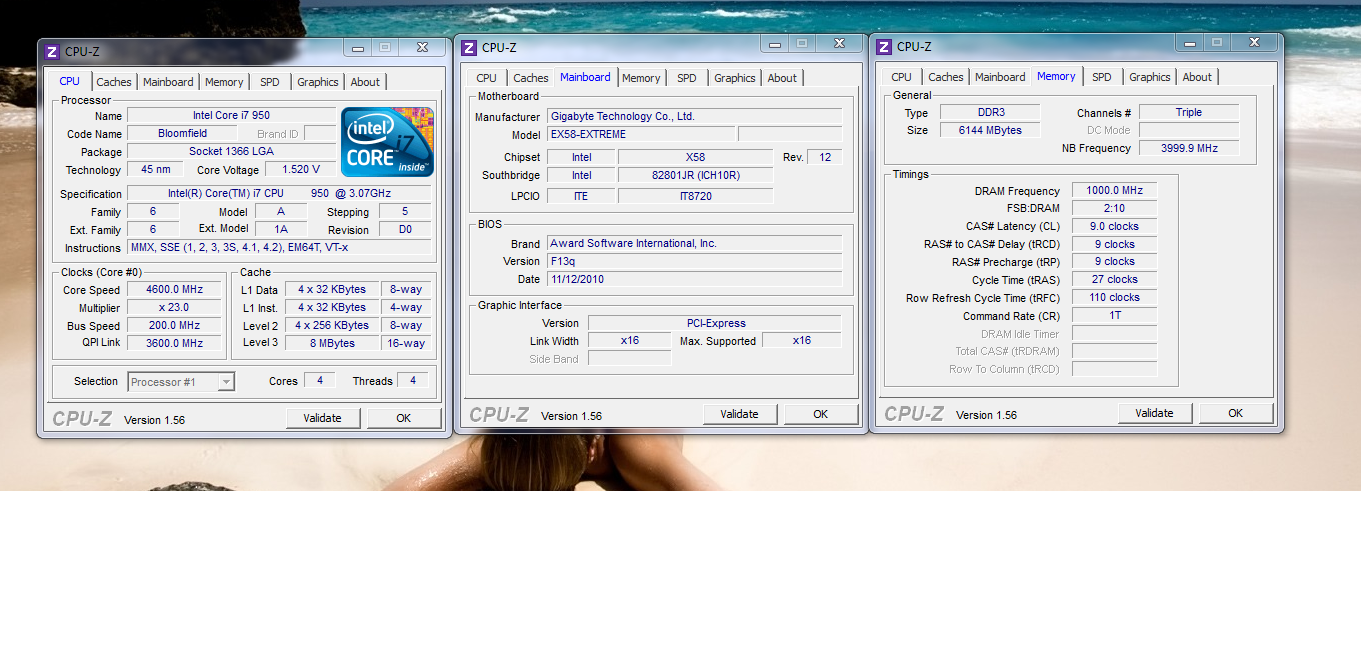This screenshot has width=1361, height=648.
Task: Select SPD tab in left CPU-Z window
Action: 270,82
